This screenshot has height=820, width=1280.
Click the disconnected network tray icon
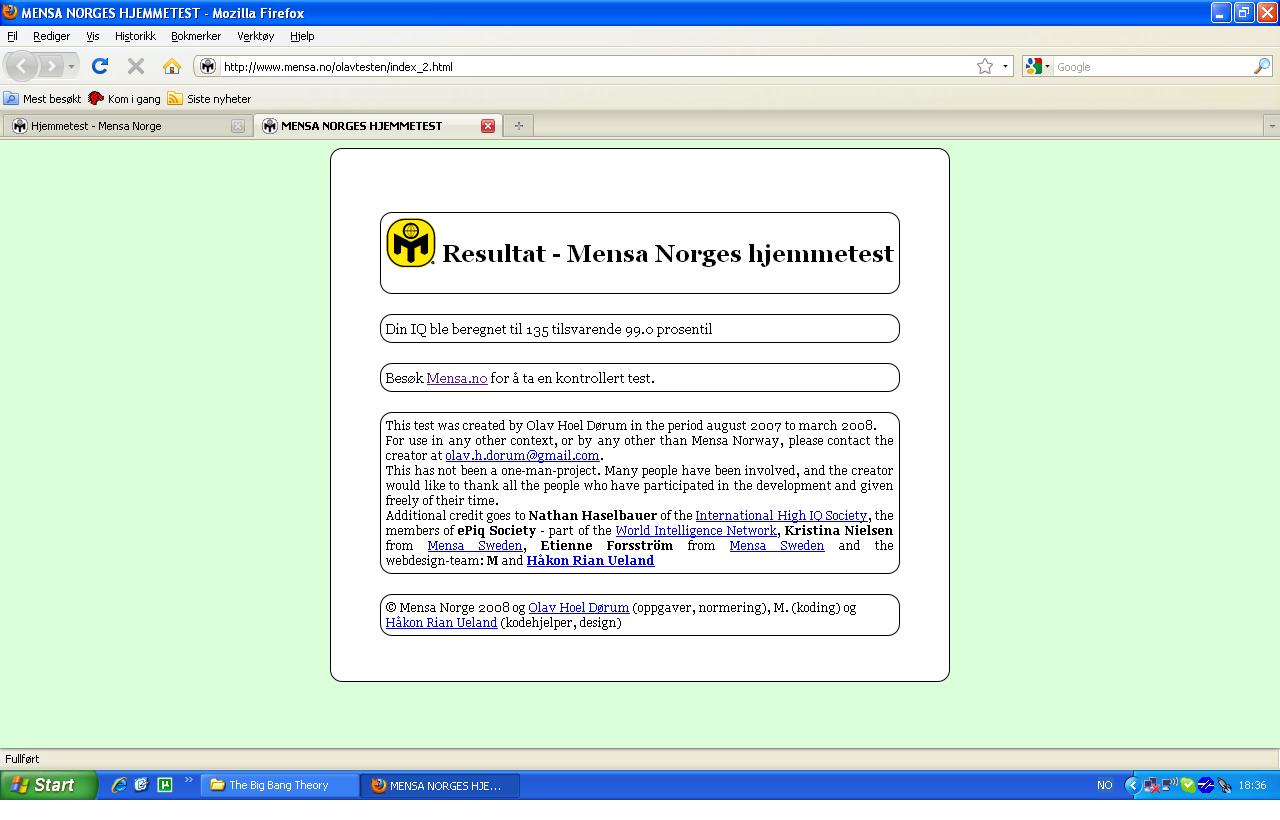click(1151, 785)
